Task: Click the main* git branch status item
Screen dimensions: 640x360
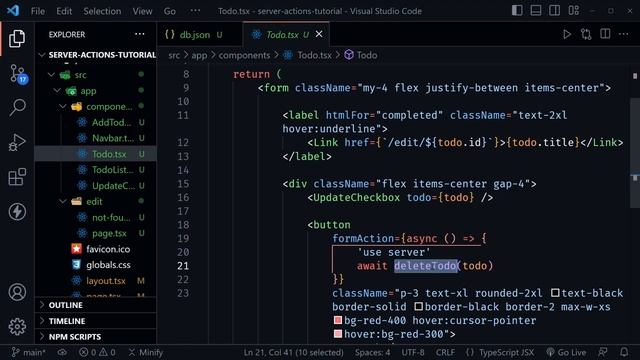Action: tap(29, 352)
